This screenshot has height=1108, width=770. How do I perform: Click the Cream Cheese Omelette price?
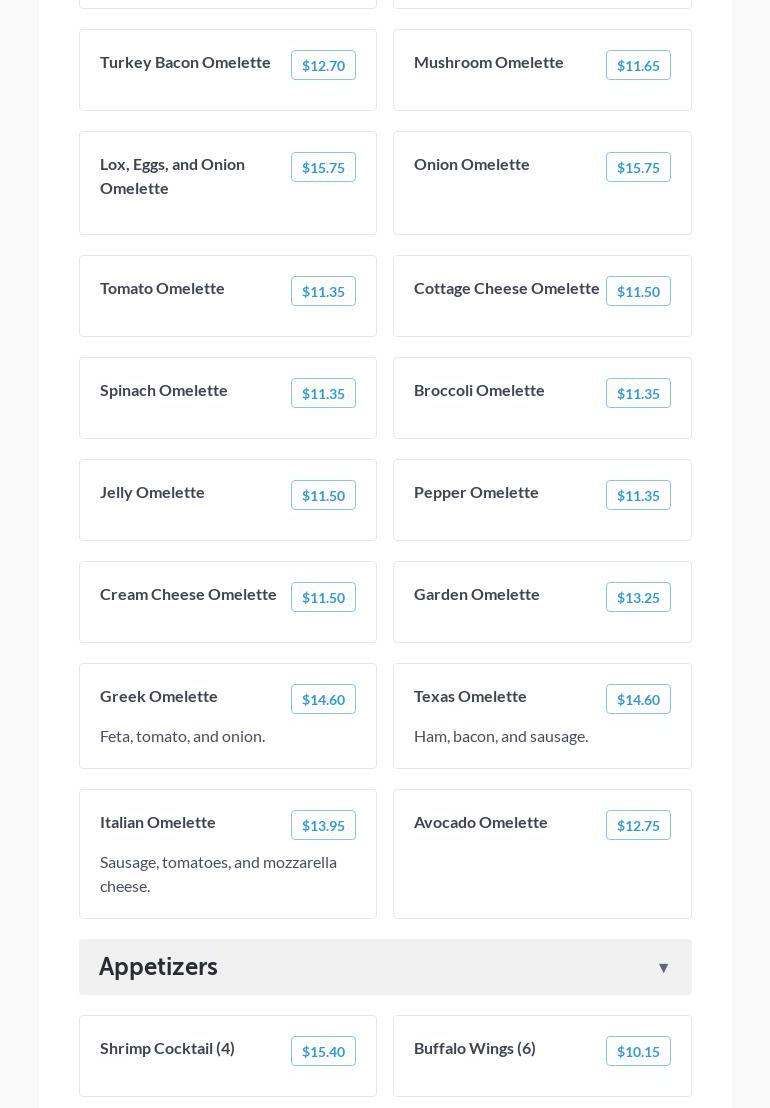323,598
